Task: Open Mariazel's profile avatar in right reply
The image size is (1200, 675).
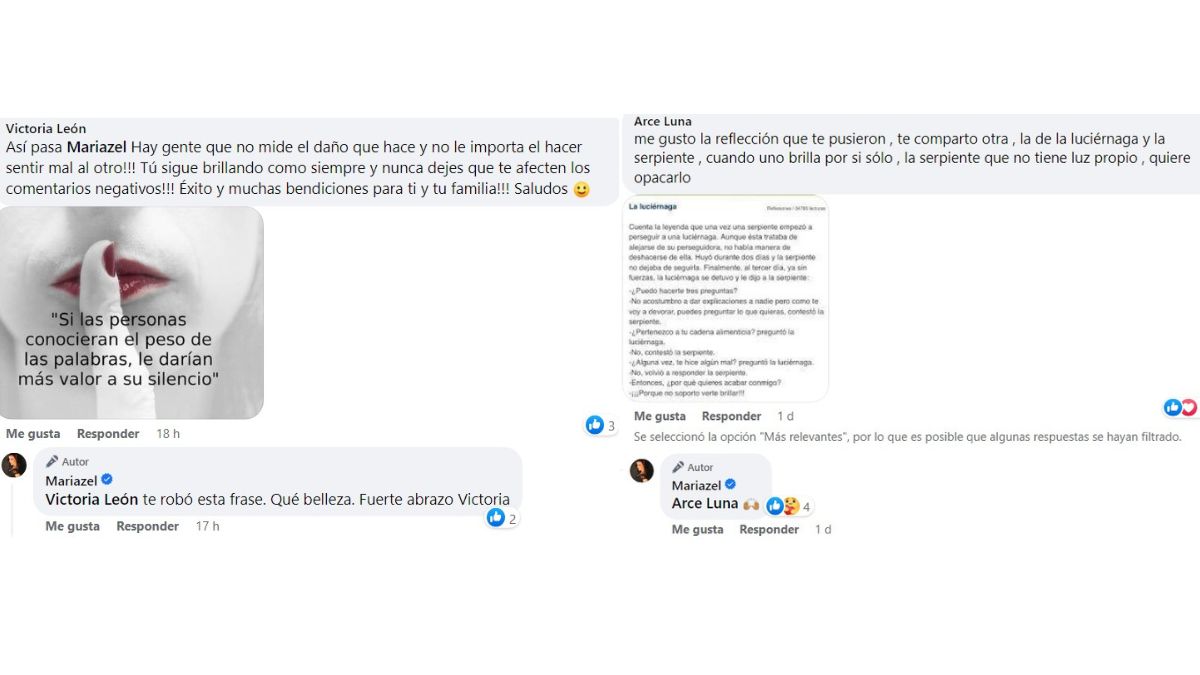Action: coord(642,470)
